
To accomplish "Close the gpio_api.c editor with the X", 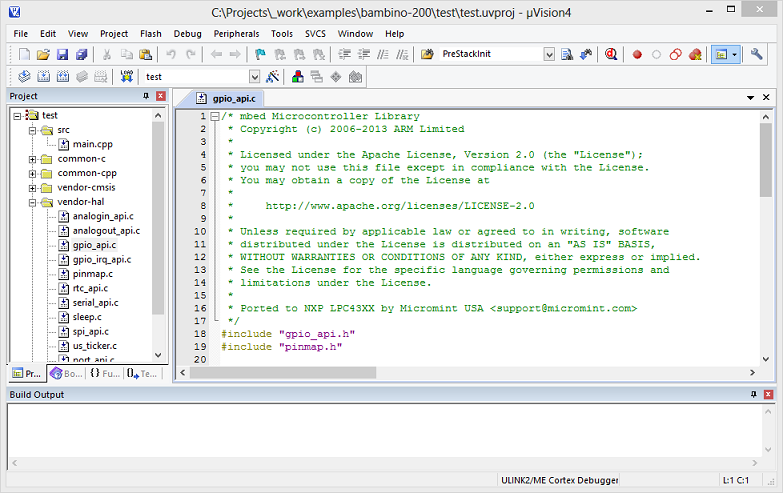I will point(766,97).
